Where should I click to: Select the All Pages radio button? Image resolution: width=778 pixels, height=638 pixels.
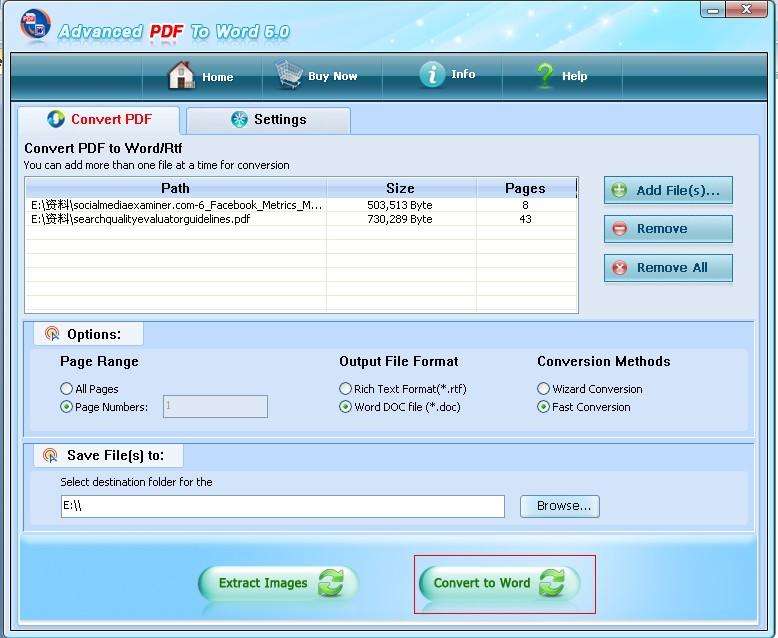(66, 388)
